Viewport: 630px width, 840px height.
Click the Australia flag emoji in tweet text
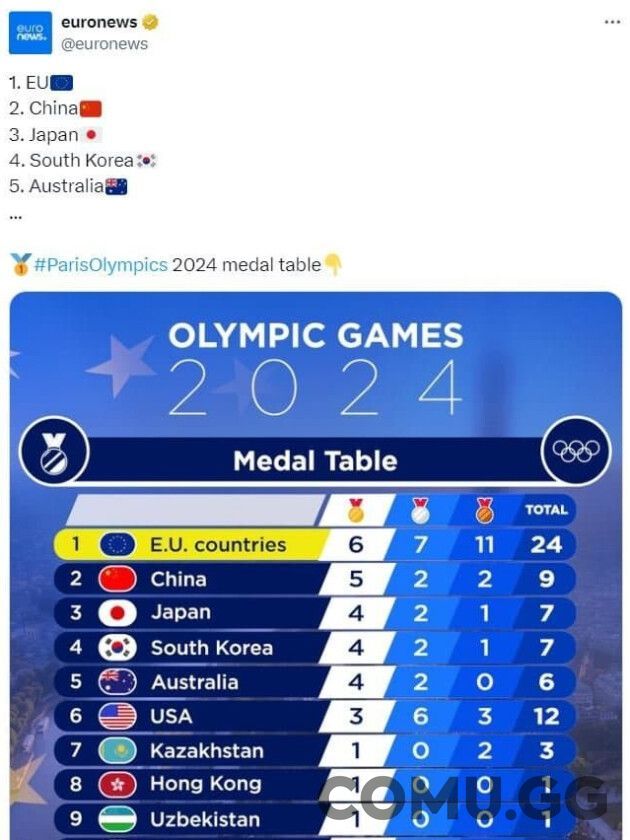(x=117, y=187)
